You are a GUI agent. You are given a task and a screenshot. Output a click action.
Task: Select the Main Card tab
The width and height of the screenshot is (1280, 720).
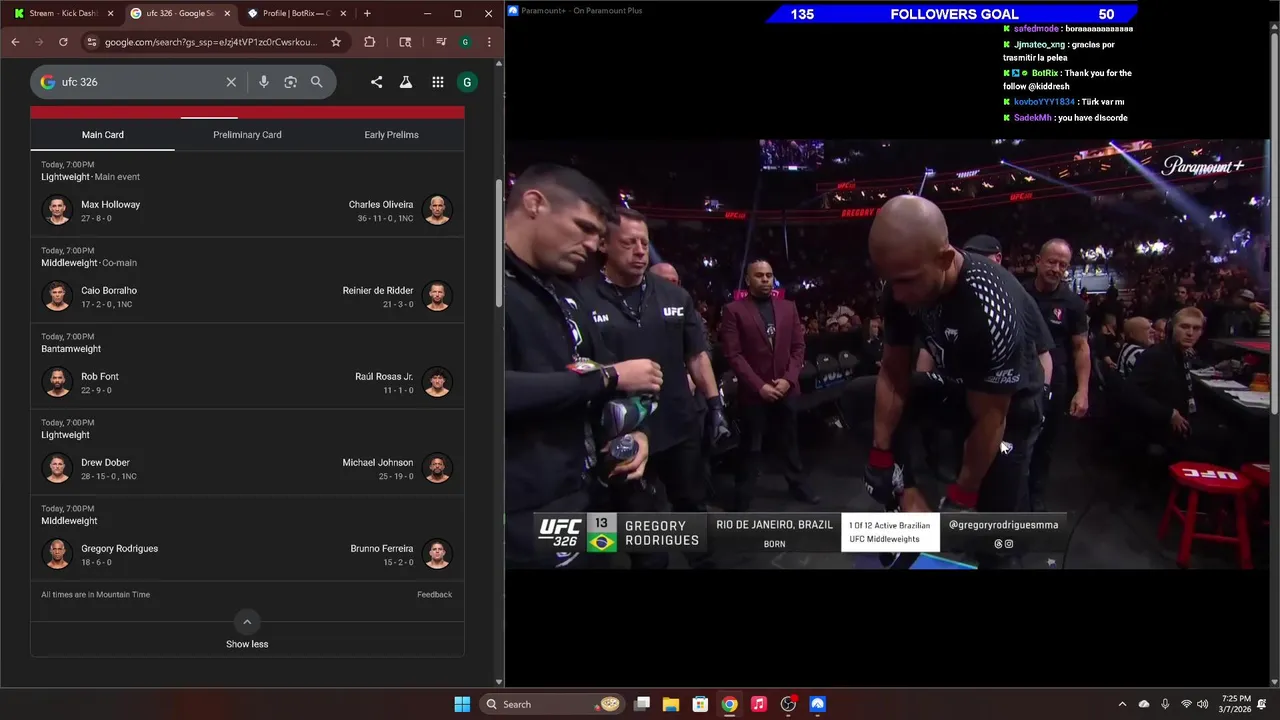pos(103,135)
